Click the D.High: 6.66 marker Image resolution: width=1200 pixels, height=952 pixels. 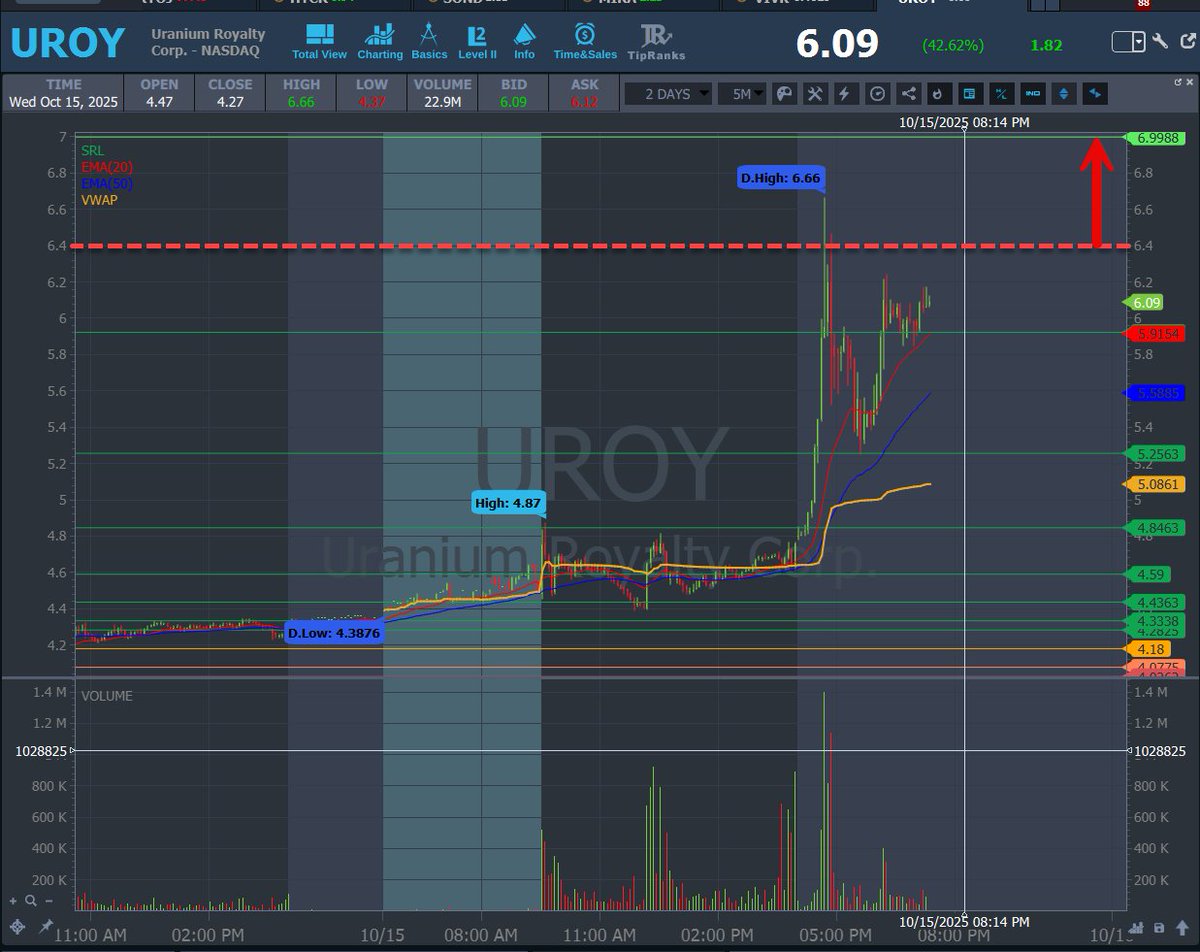(x=780, y=179)
